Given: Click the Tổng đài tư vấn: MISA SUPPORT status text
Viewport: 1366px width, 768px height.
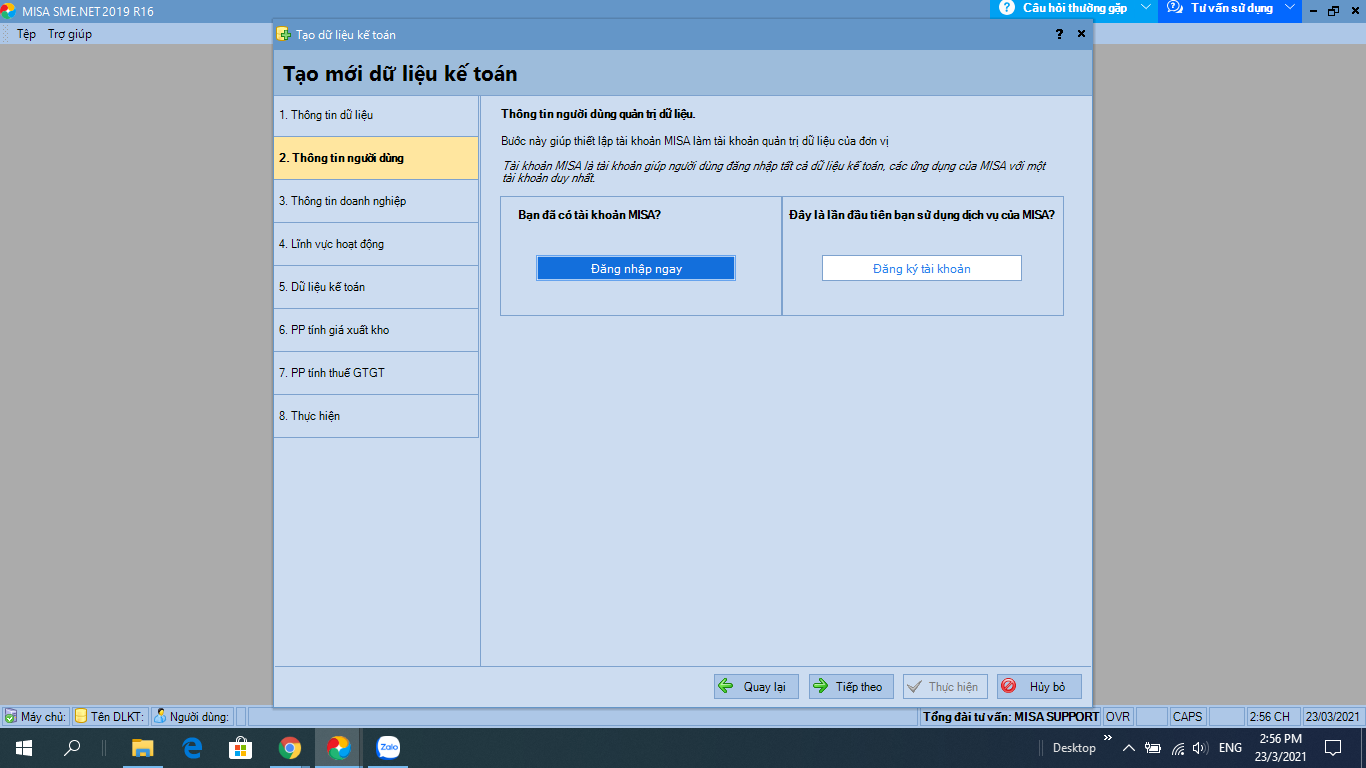Looking at the screenshot, I should tap(1011, 716).
